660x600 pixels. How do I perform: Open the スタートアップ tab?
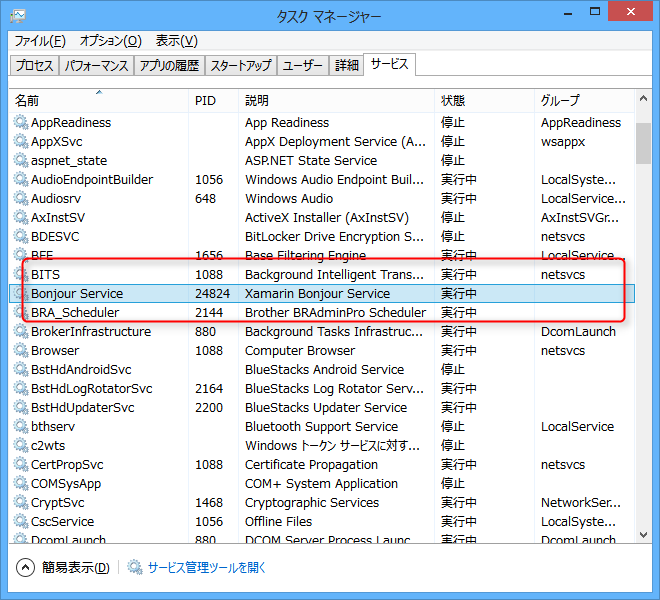coord(240,66)
